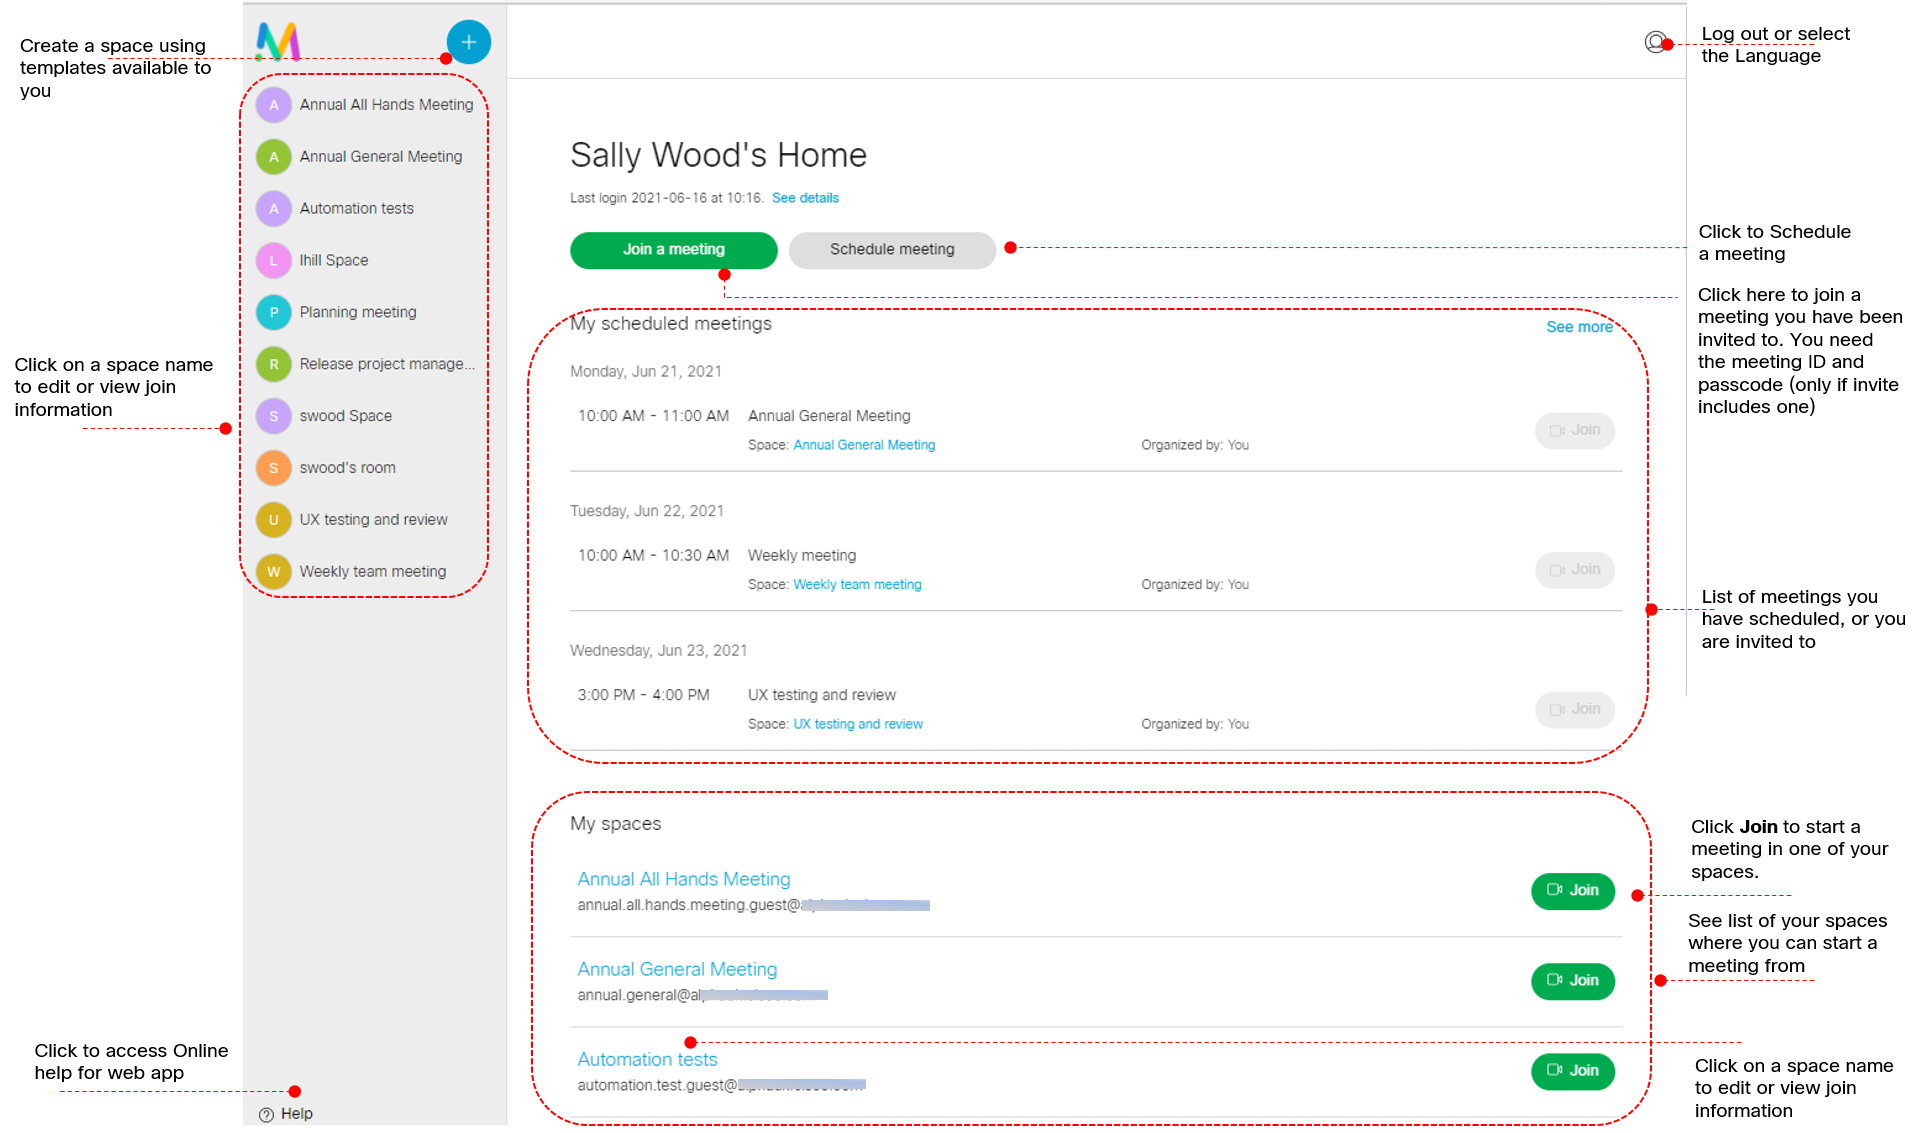This screenshot has width=1924, height=1133.
Task: Select UX testing and review in sidebar
Action: click(x=373, y=519)
